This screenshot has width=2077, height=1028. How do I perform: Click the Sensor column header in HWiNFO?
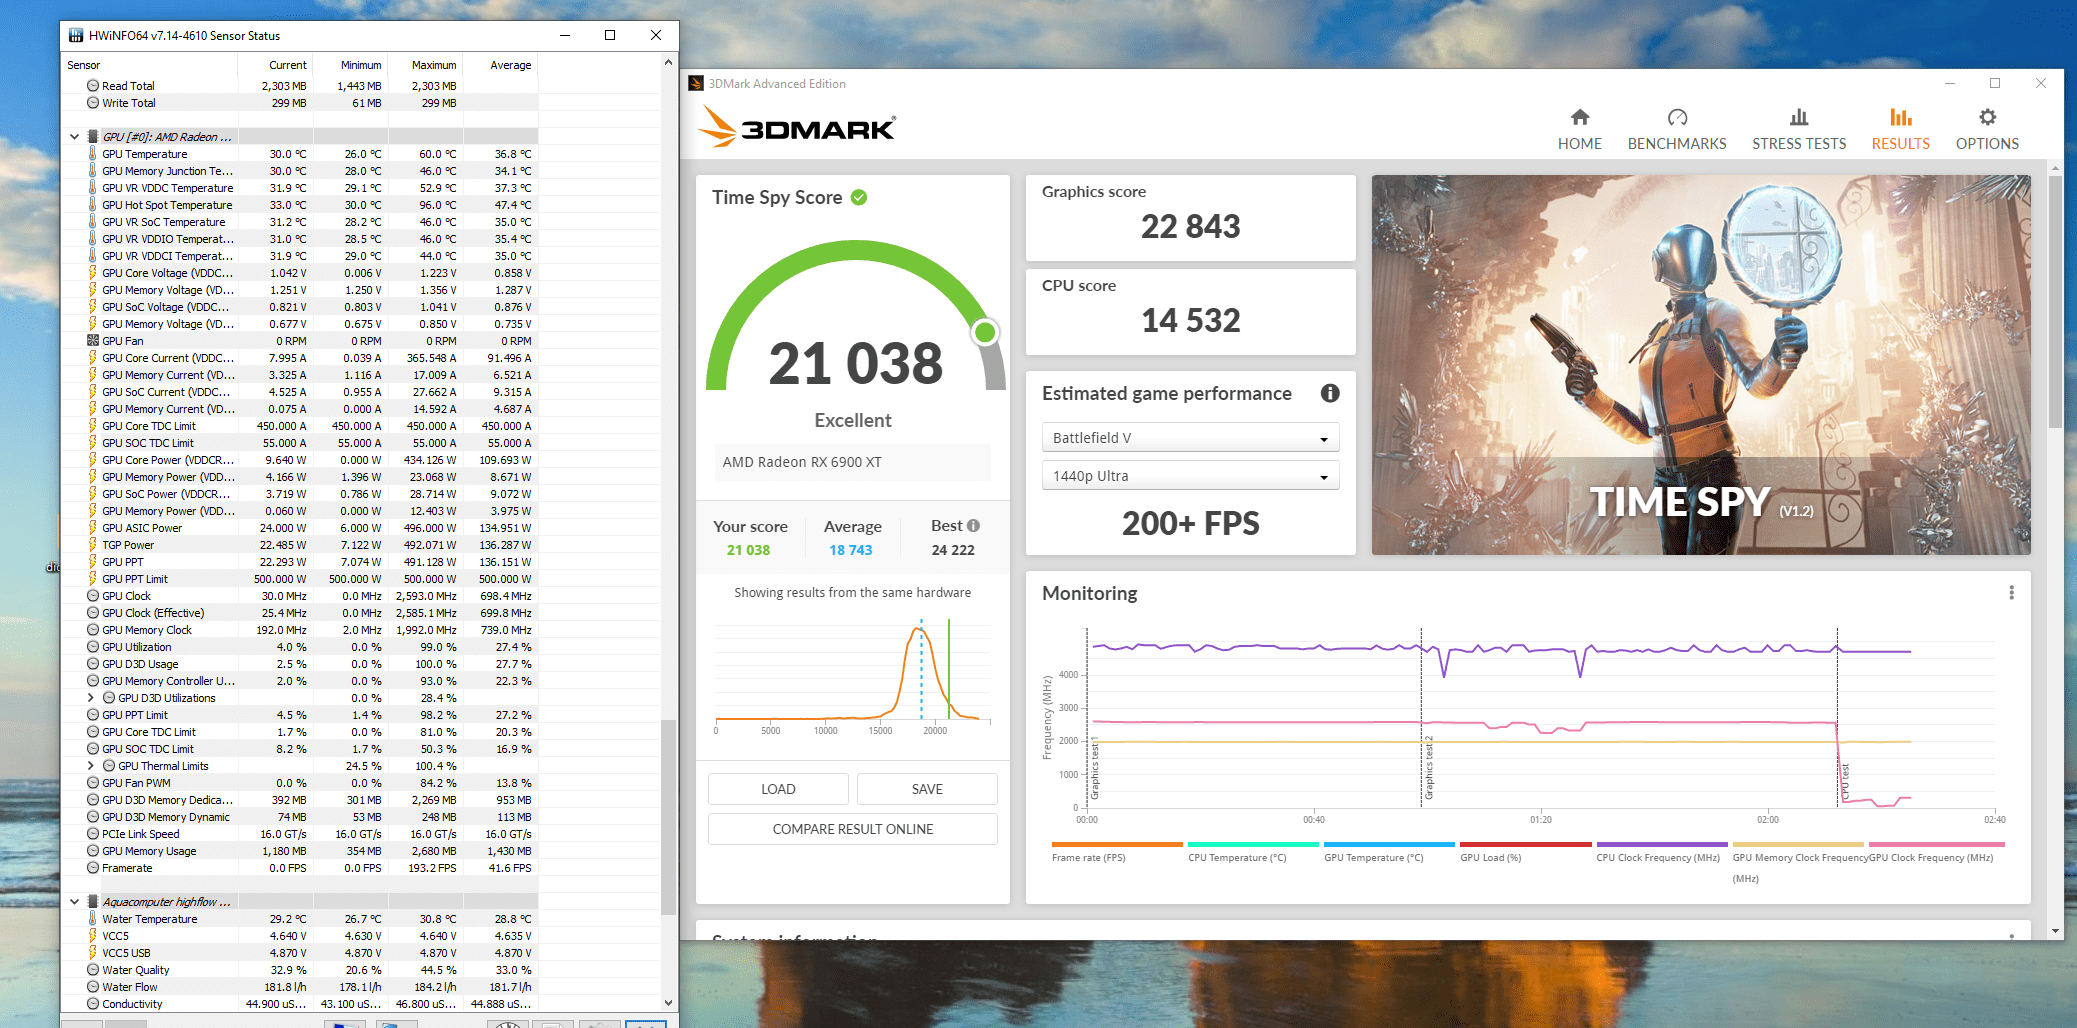150,65
